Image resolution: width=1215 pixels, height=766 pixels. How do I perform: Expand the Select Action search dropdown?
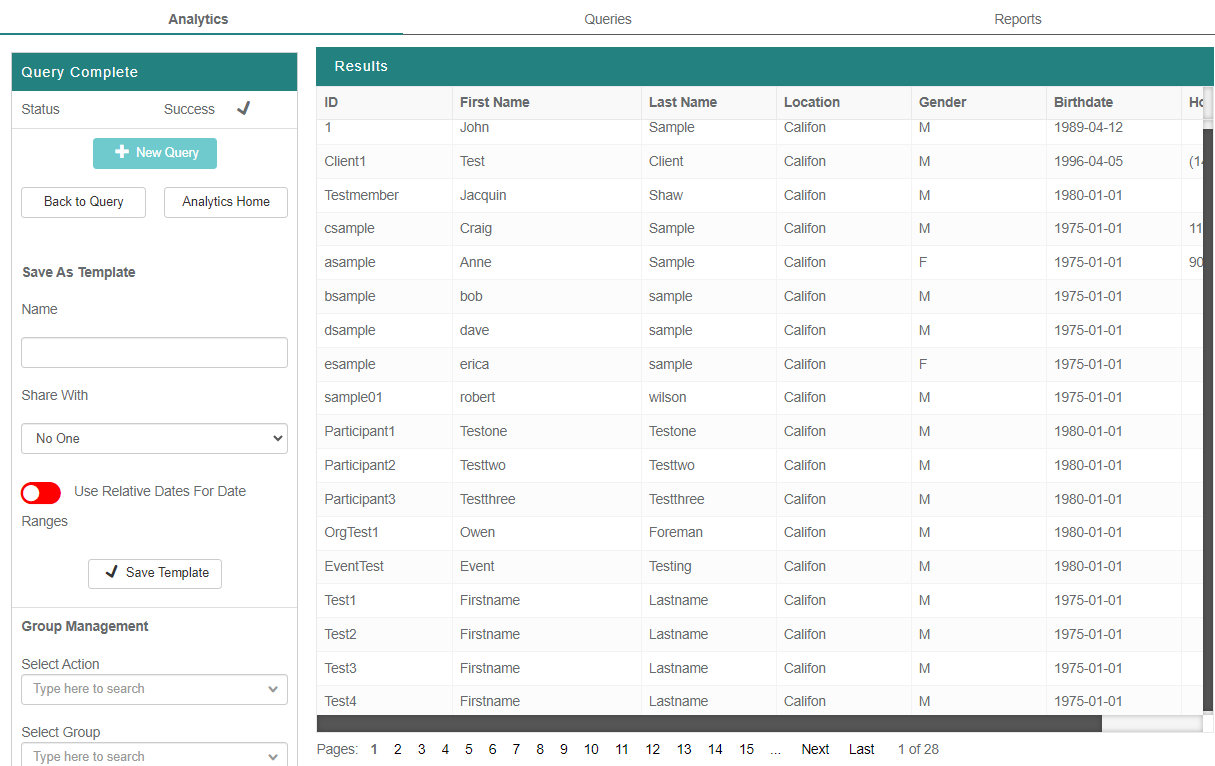[x=154, y=689]
